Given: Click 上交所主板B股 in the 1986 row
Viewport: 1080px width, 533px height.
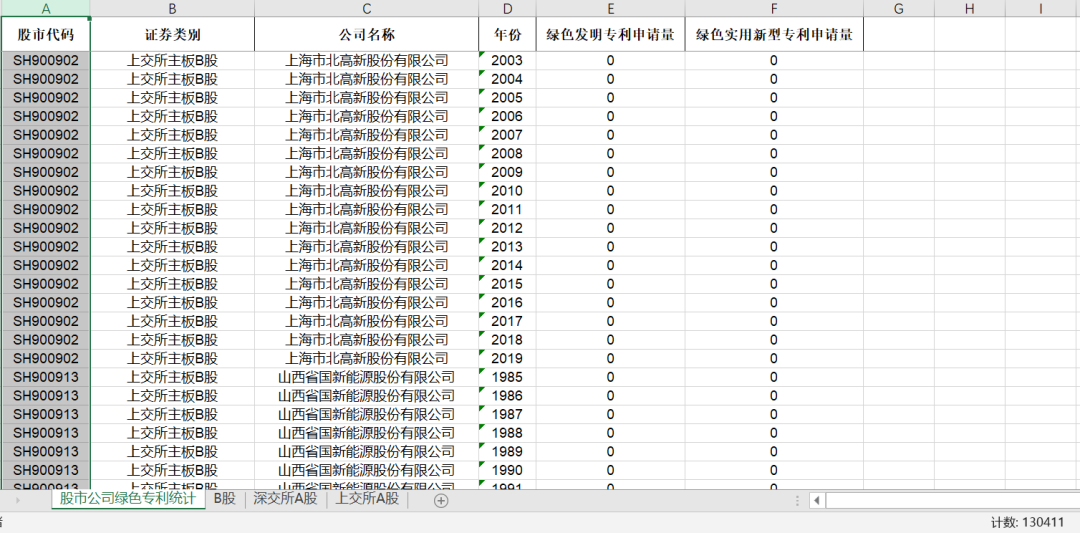Looking at the screenshot, I should (x=172, y=395).
